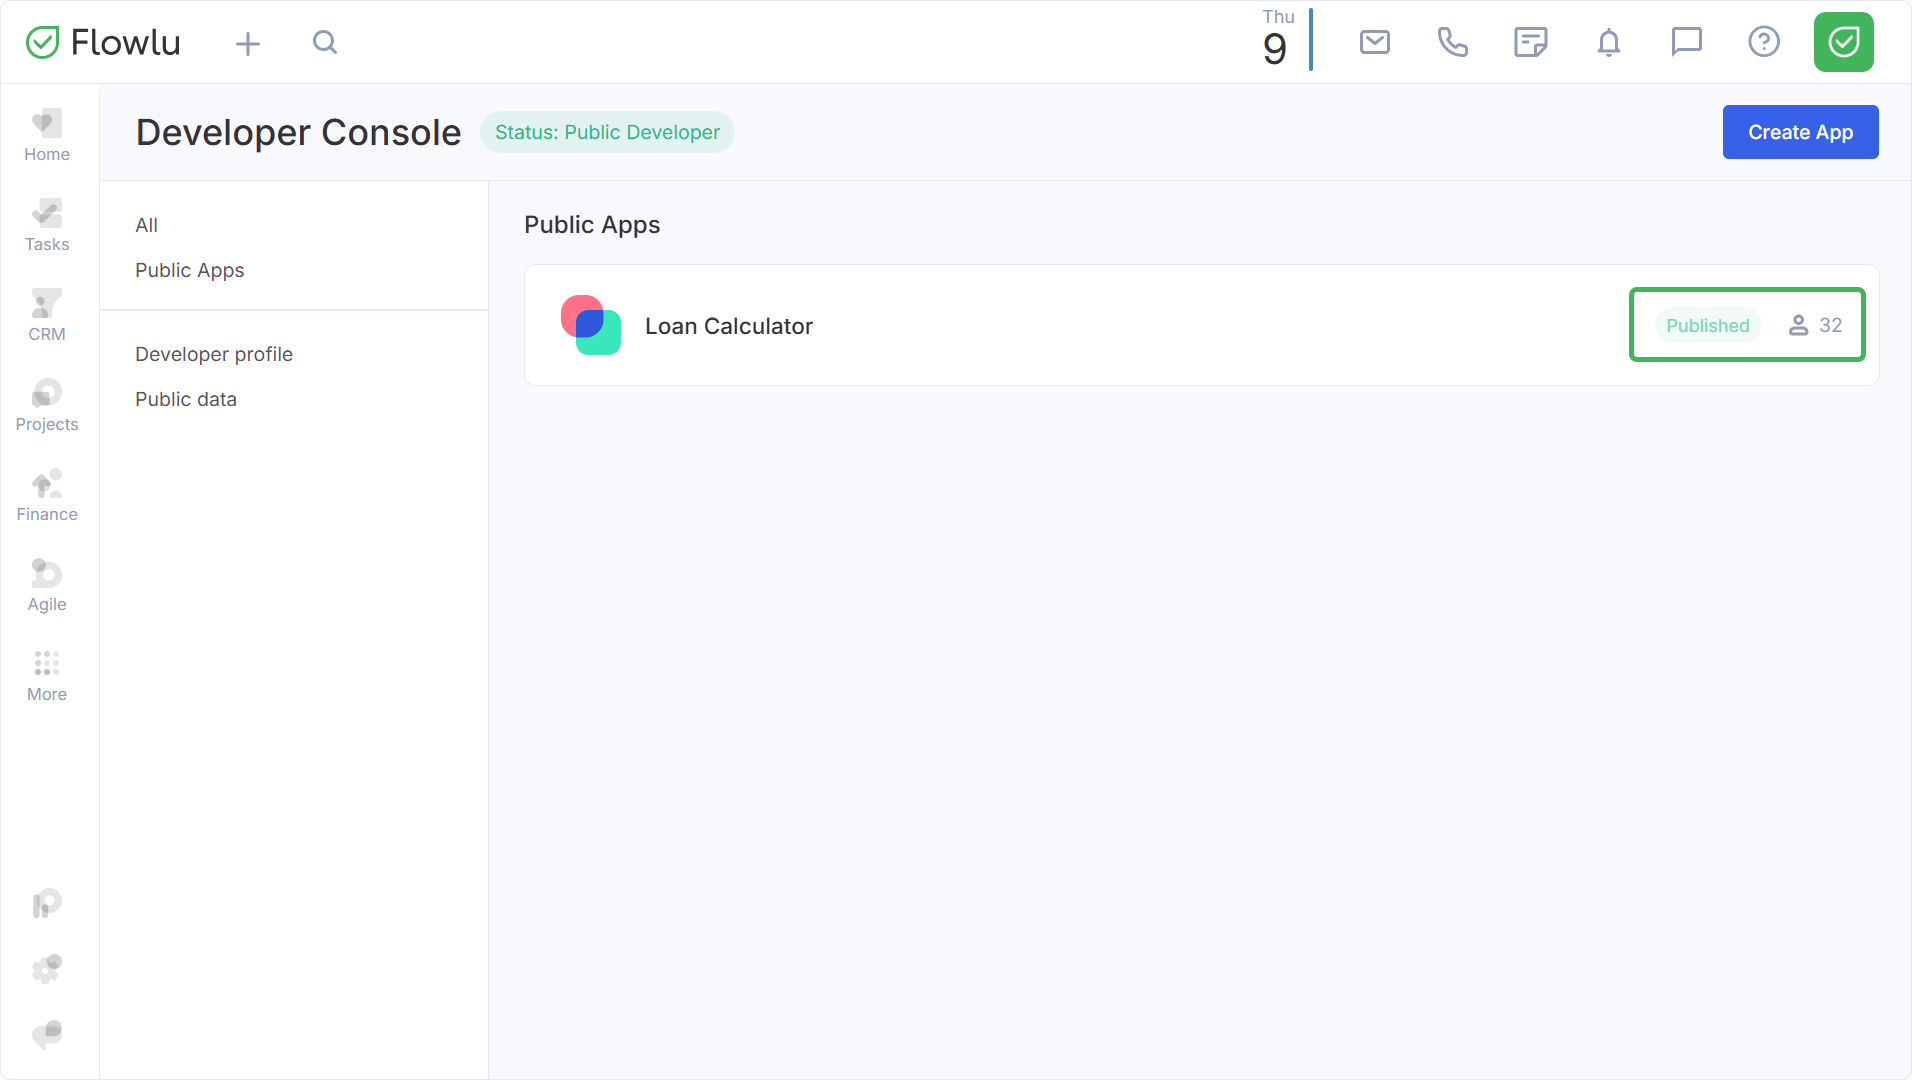Click the Published status badge
This screenshot has height=1080, width=1912.
1707,325
